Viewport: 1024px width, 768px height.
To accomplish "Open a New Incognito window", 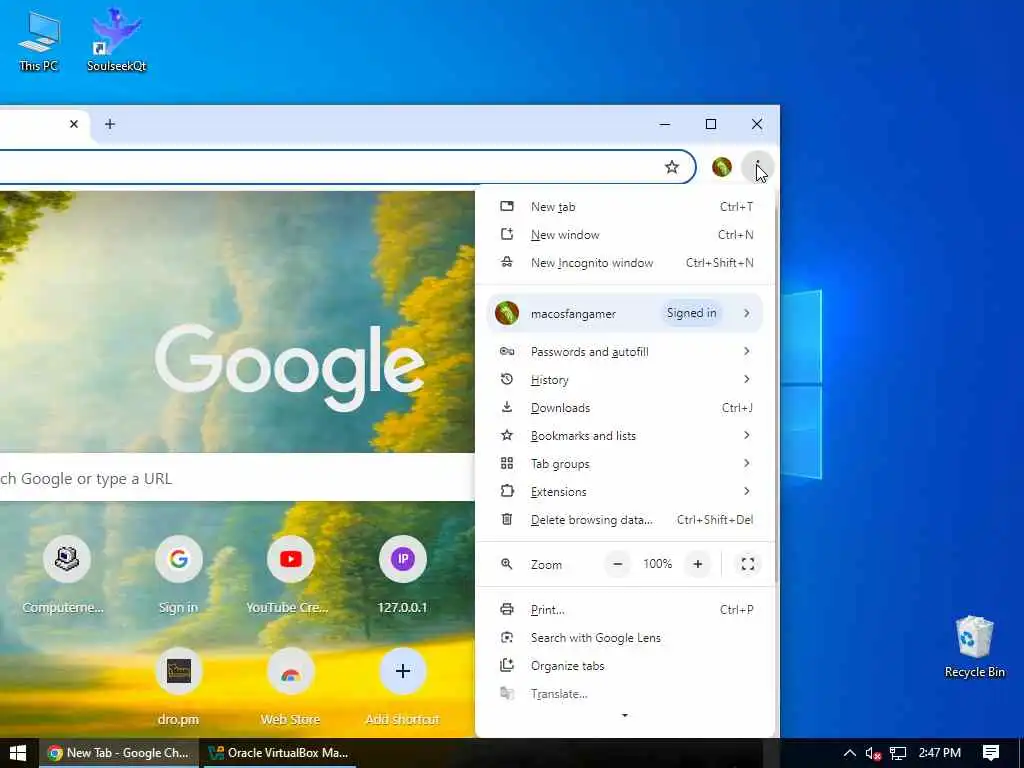I will [626, 263].
